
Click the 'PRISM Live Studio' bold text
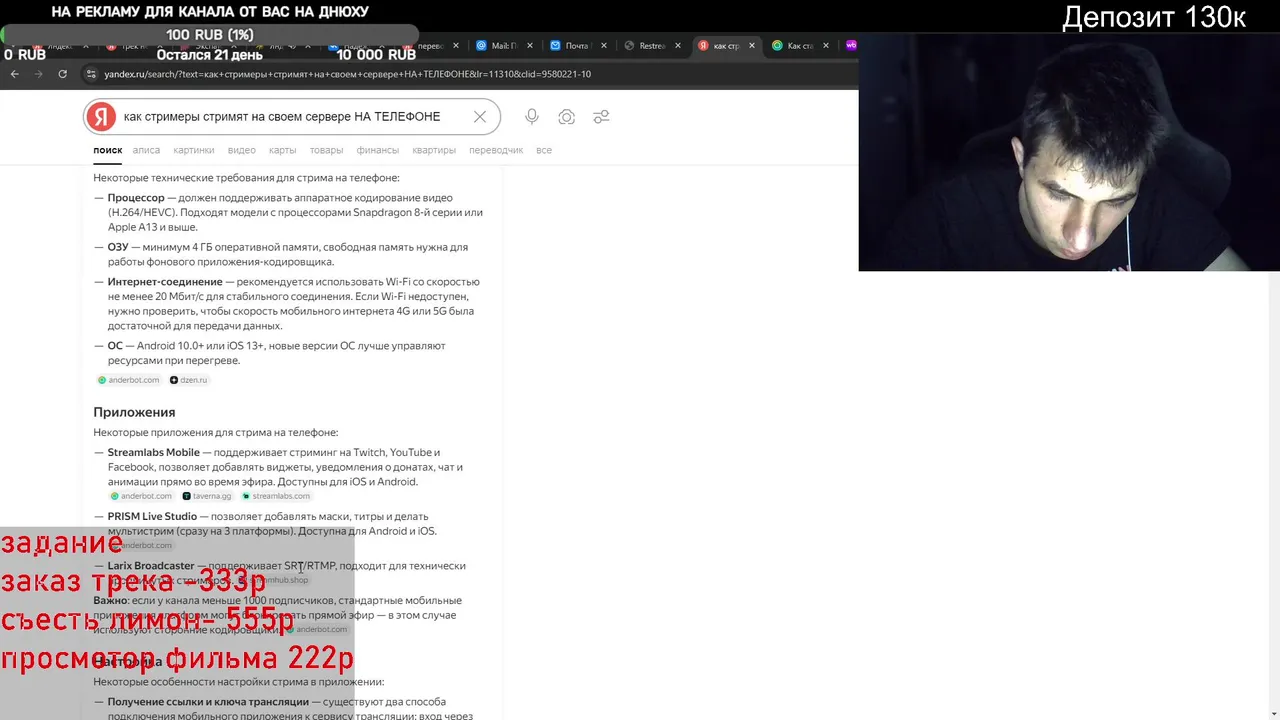pyautogui.click(x=152, y=516)
